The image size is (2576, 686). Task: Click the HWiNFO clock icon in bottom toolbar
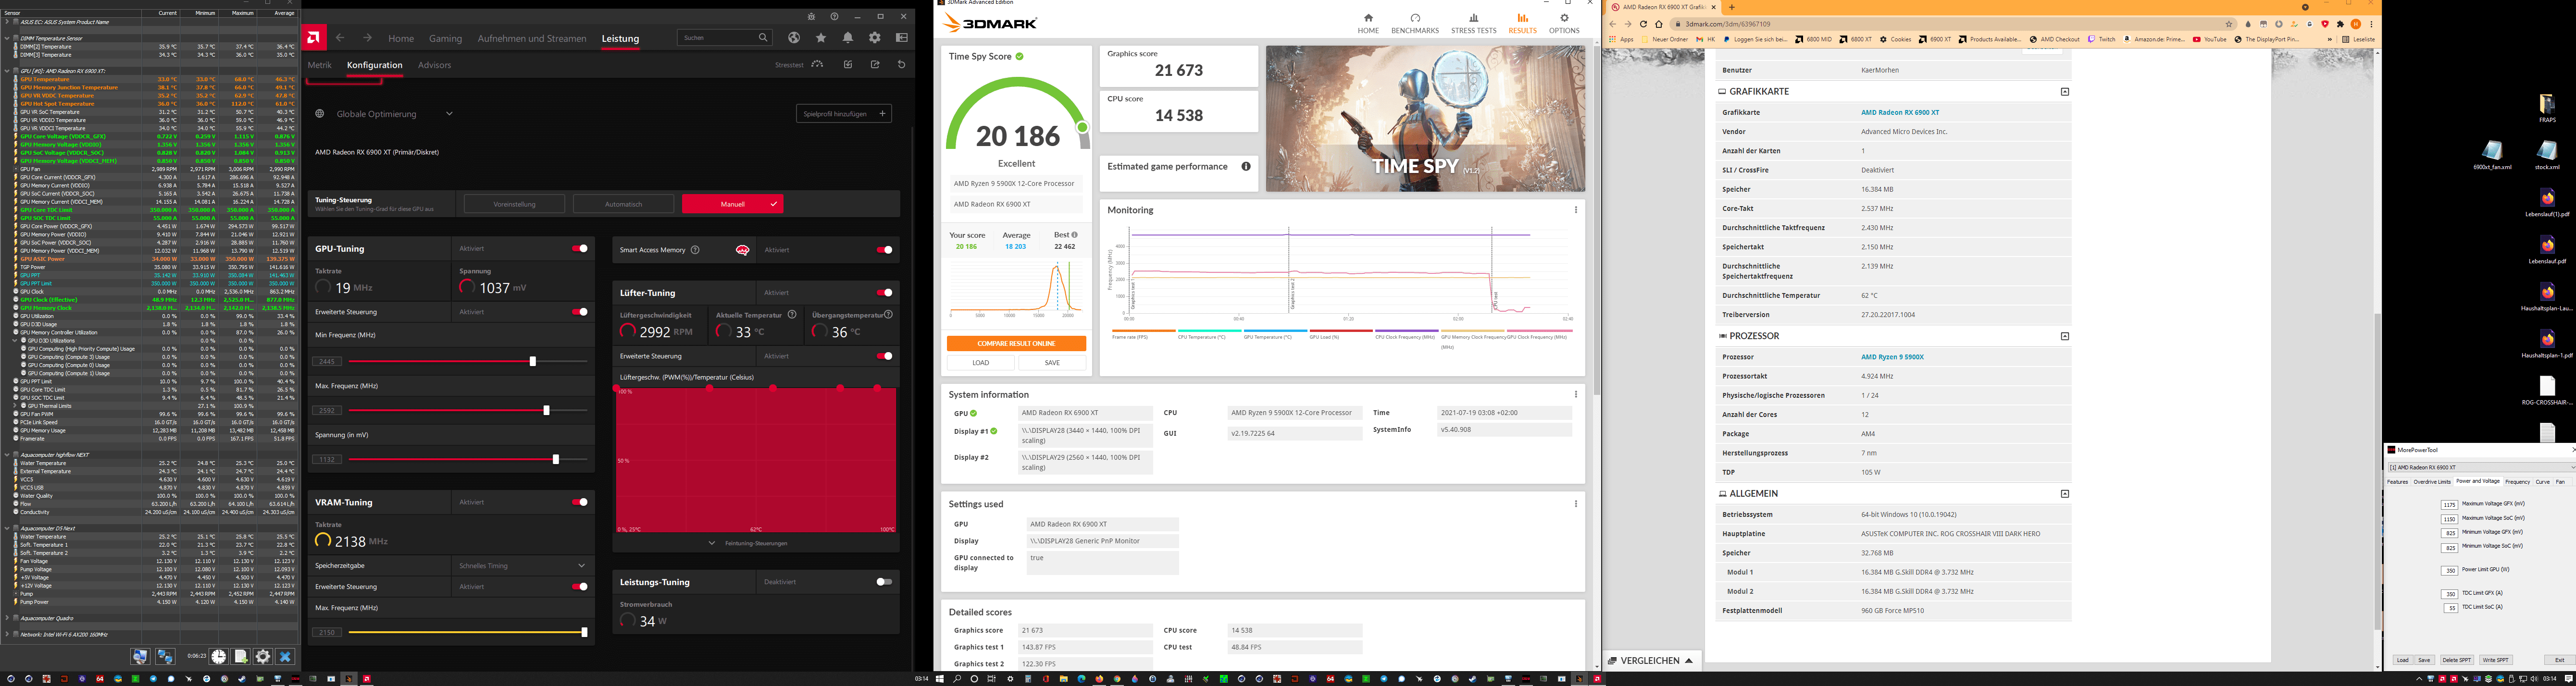[218, 657]
